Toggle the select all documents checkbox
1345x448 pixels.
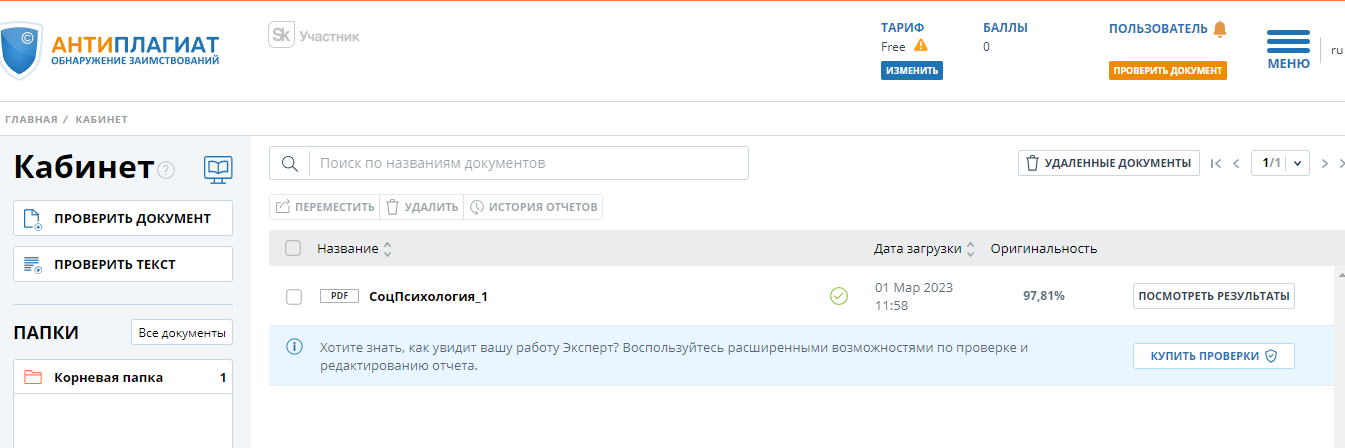[x=293, y=248]
